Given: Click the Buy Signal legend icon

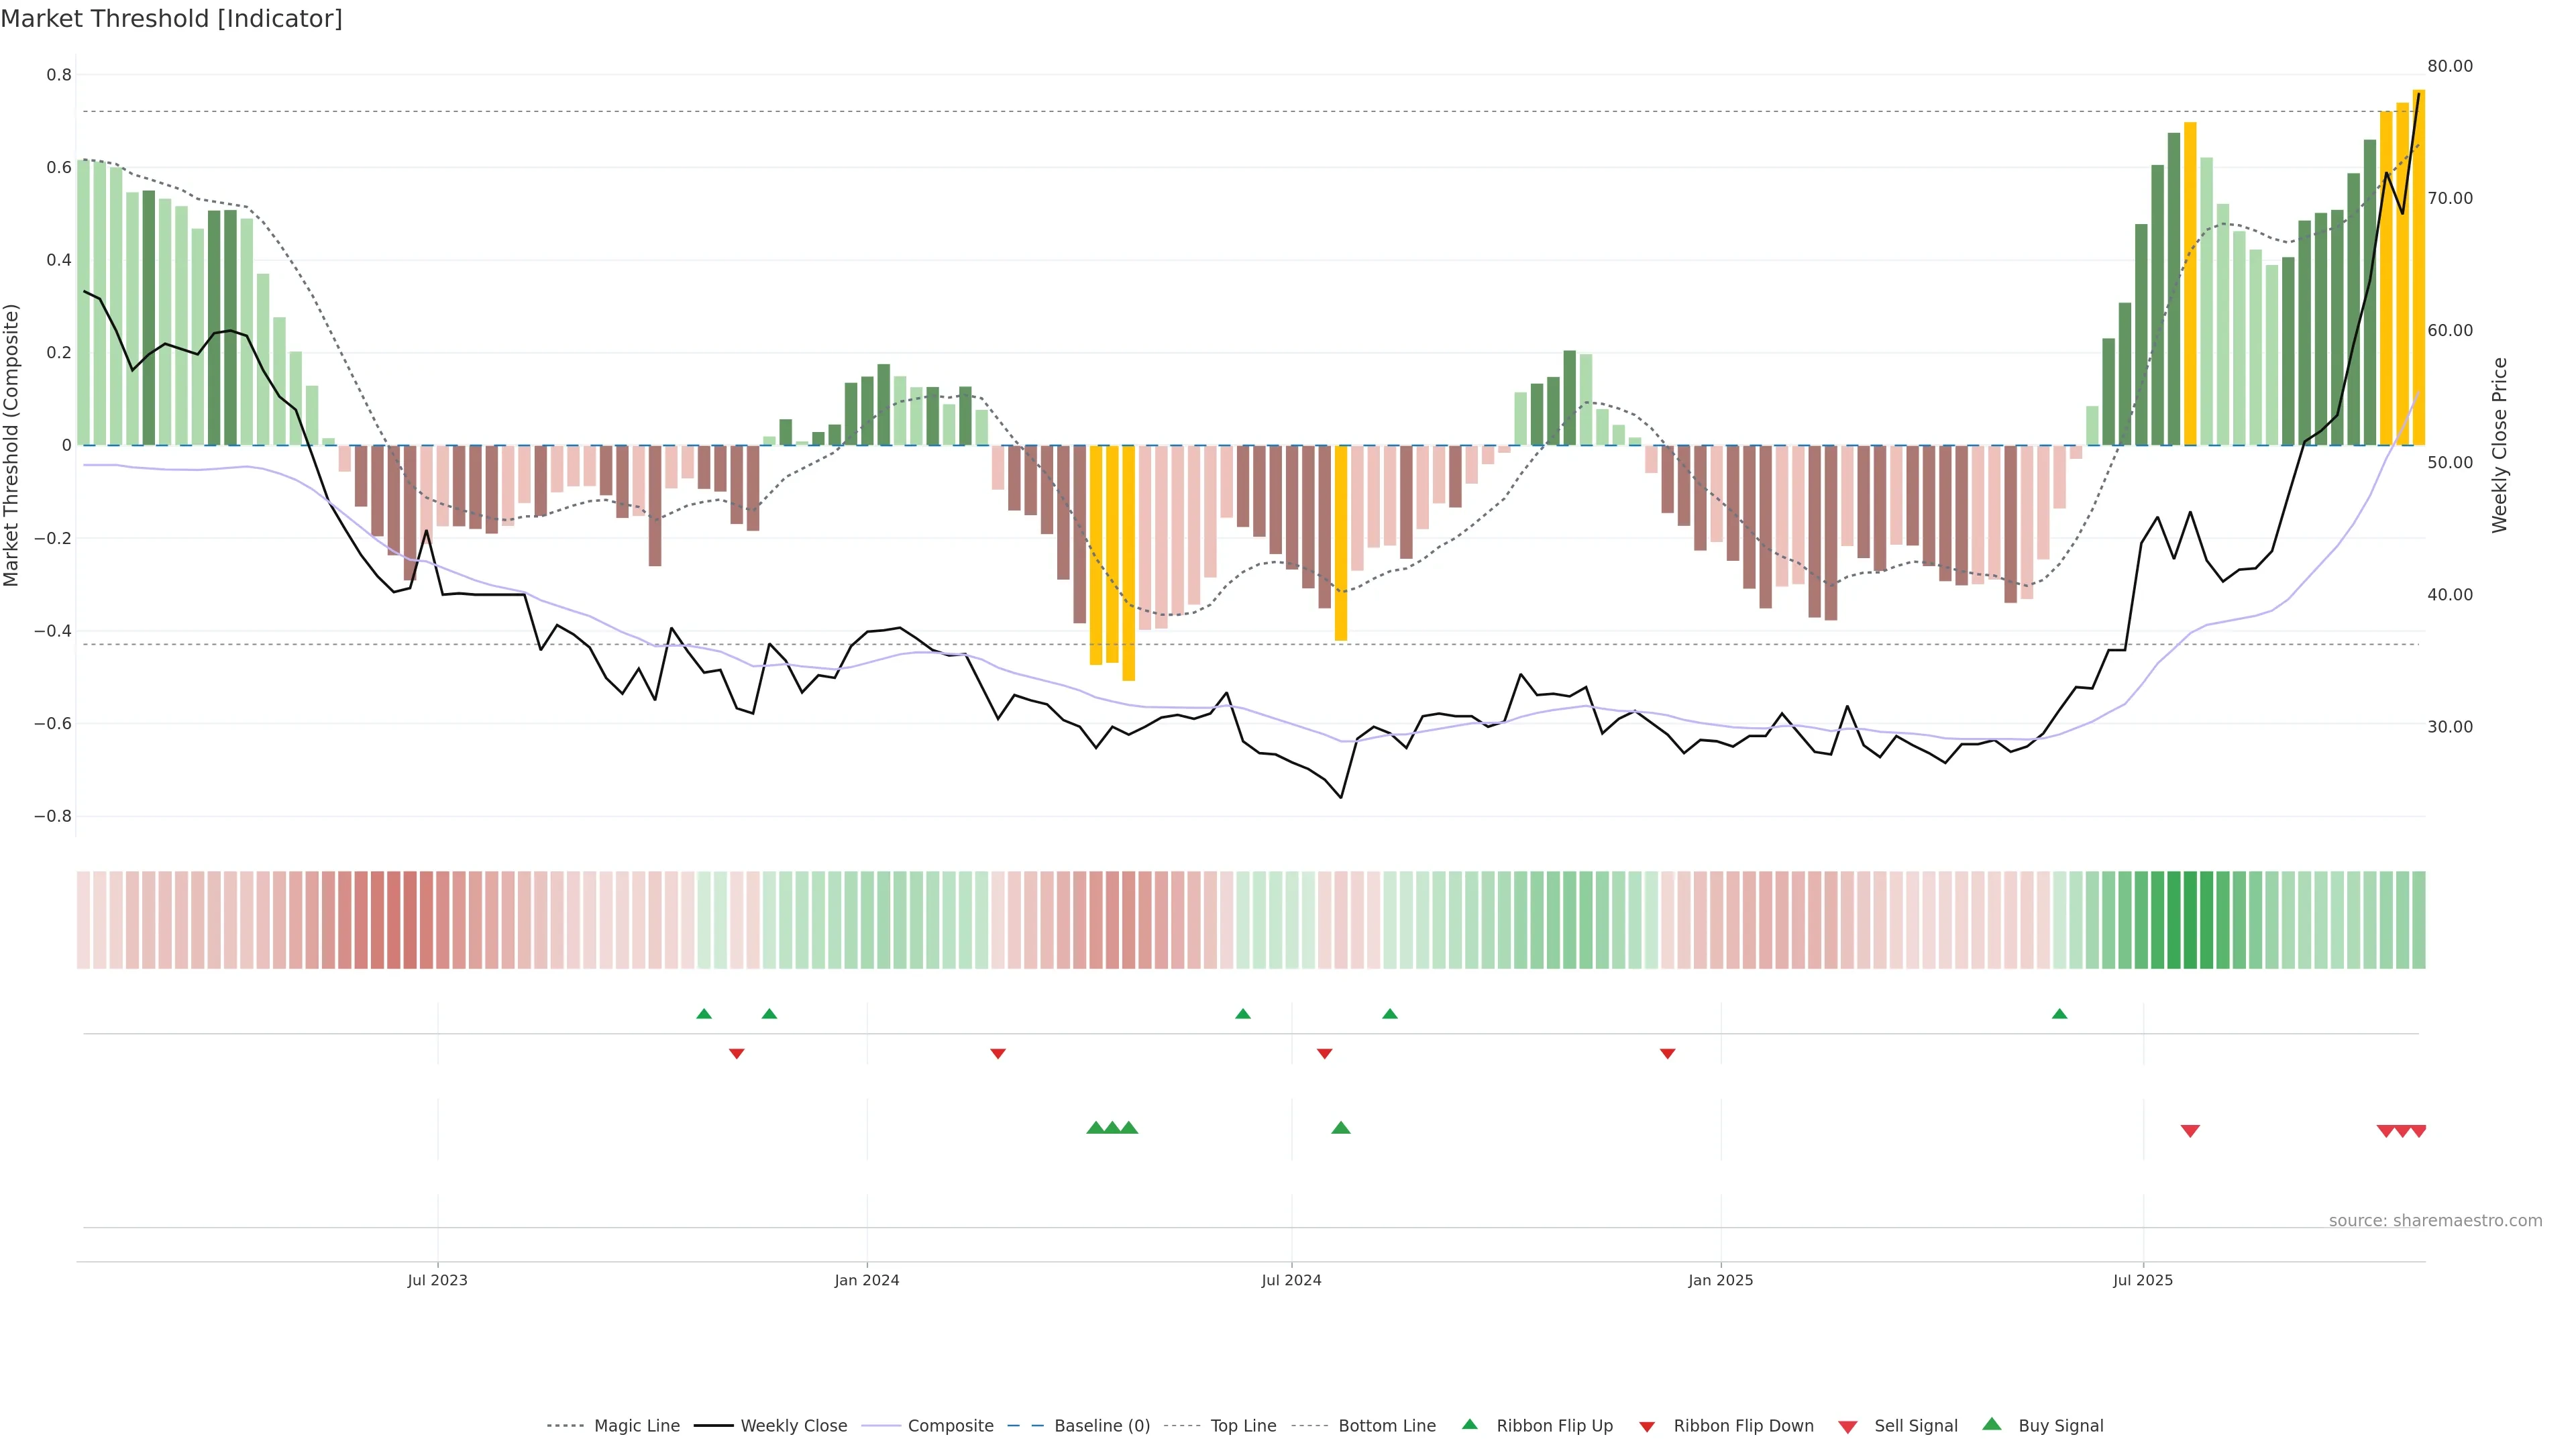Looking at the screenshot, I should point(1991,1424).
